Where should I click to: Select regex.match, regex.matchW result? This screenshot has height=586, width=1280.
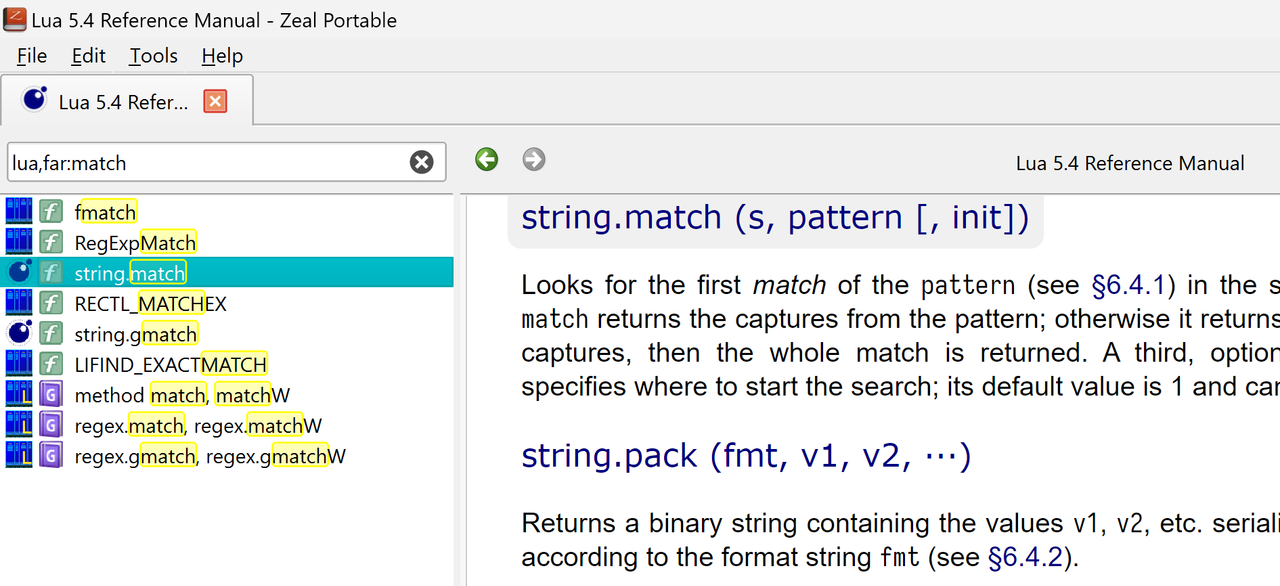(227, 425)
